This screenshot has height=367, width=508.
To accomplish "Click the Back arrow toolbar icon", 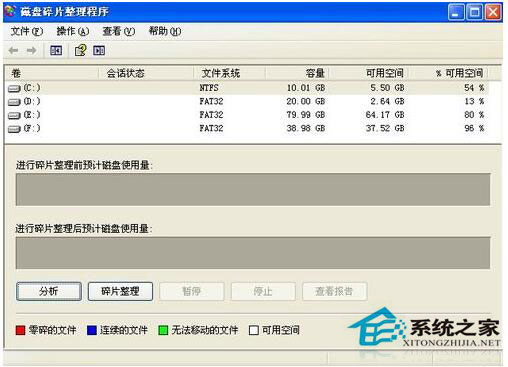I will tap(13, 51).
